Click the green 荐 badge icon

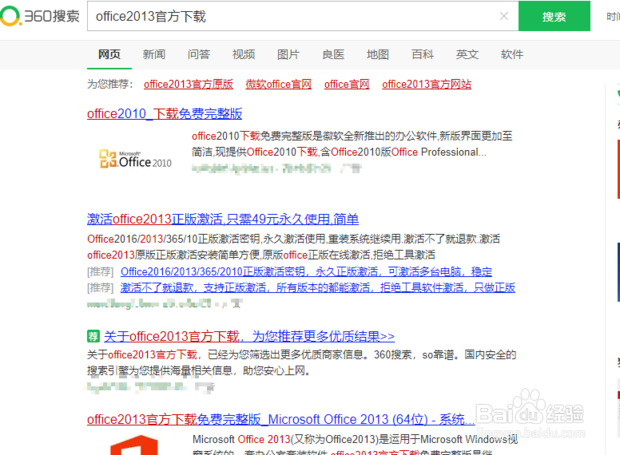pos(93,336)
